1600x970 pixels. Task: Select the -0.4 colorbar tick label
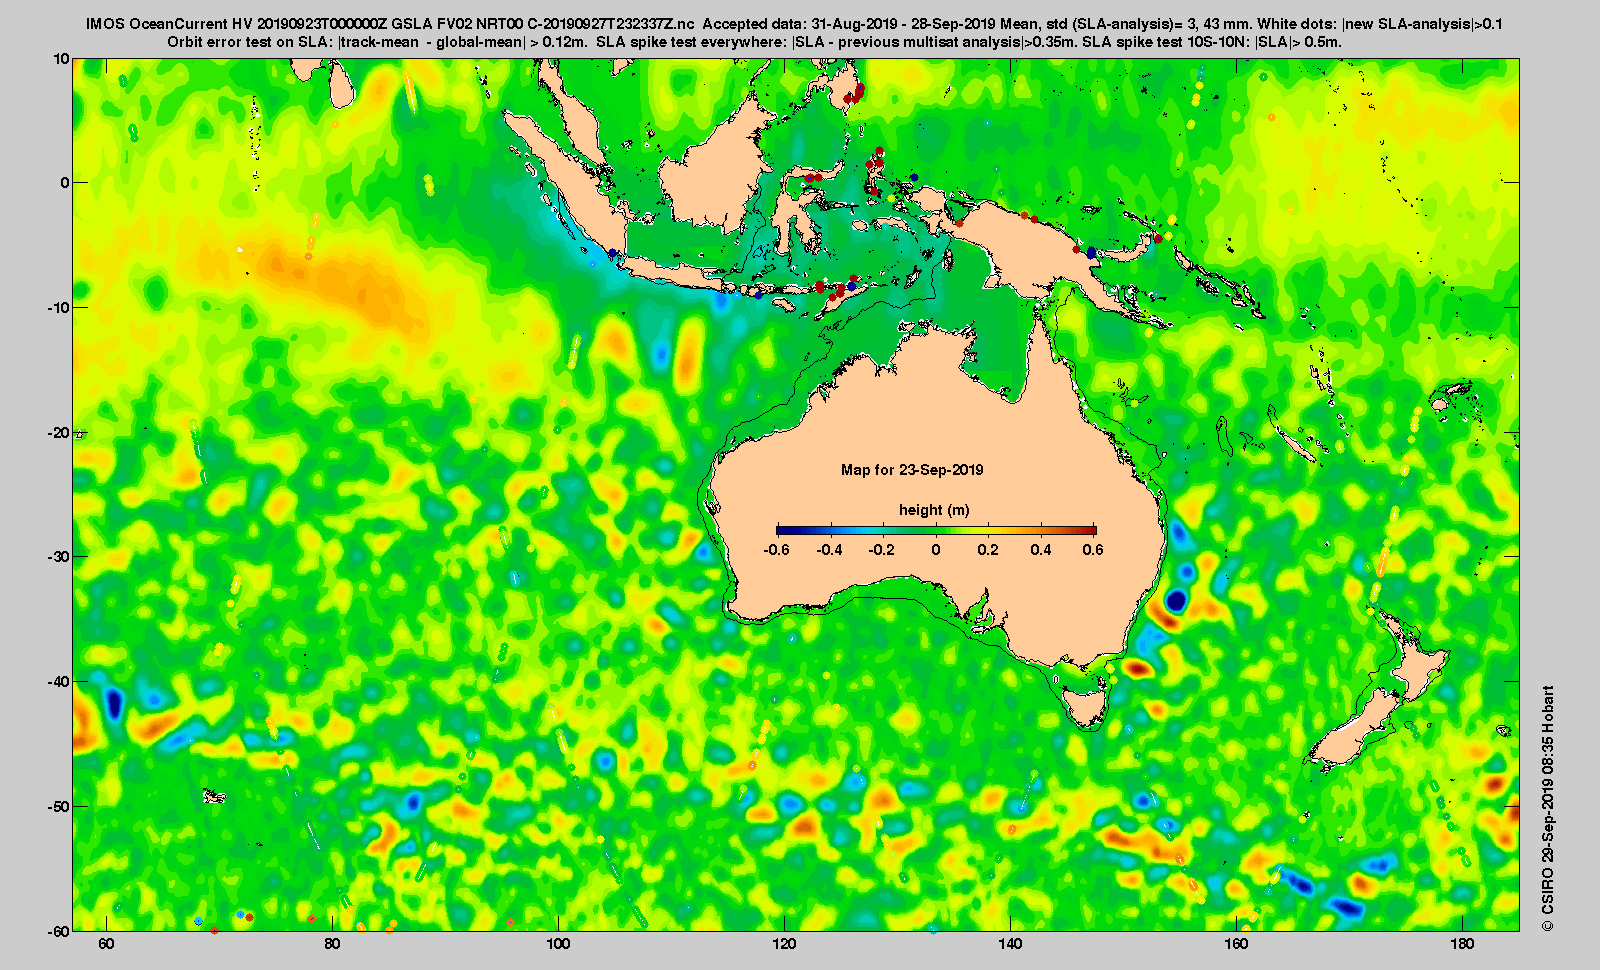pyautogui.click(x=829, y=550)
